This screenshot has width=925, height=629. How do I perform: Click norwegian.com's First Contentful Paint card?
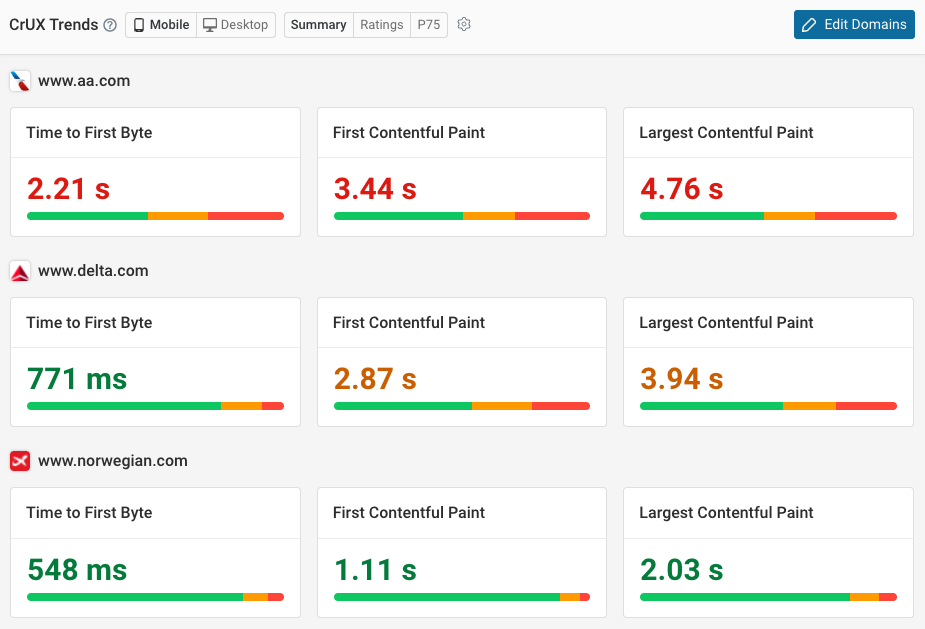461,552
